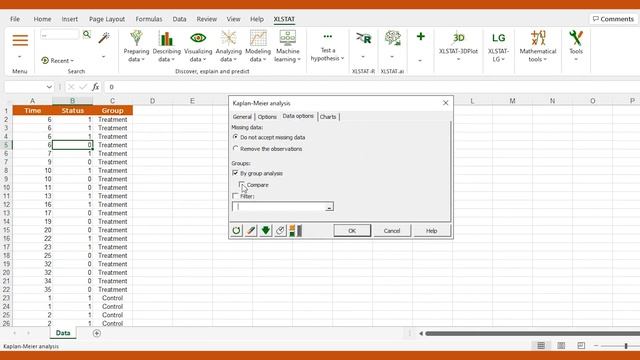The width and height of the screenshot is (640, 360).
Task: Select Do not accept missing data
Action: pyautogui.click(x=235, y=137)
